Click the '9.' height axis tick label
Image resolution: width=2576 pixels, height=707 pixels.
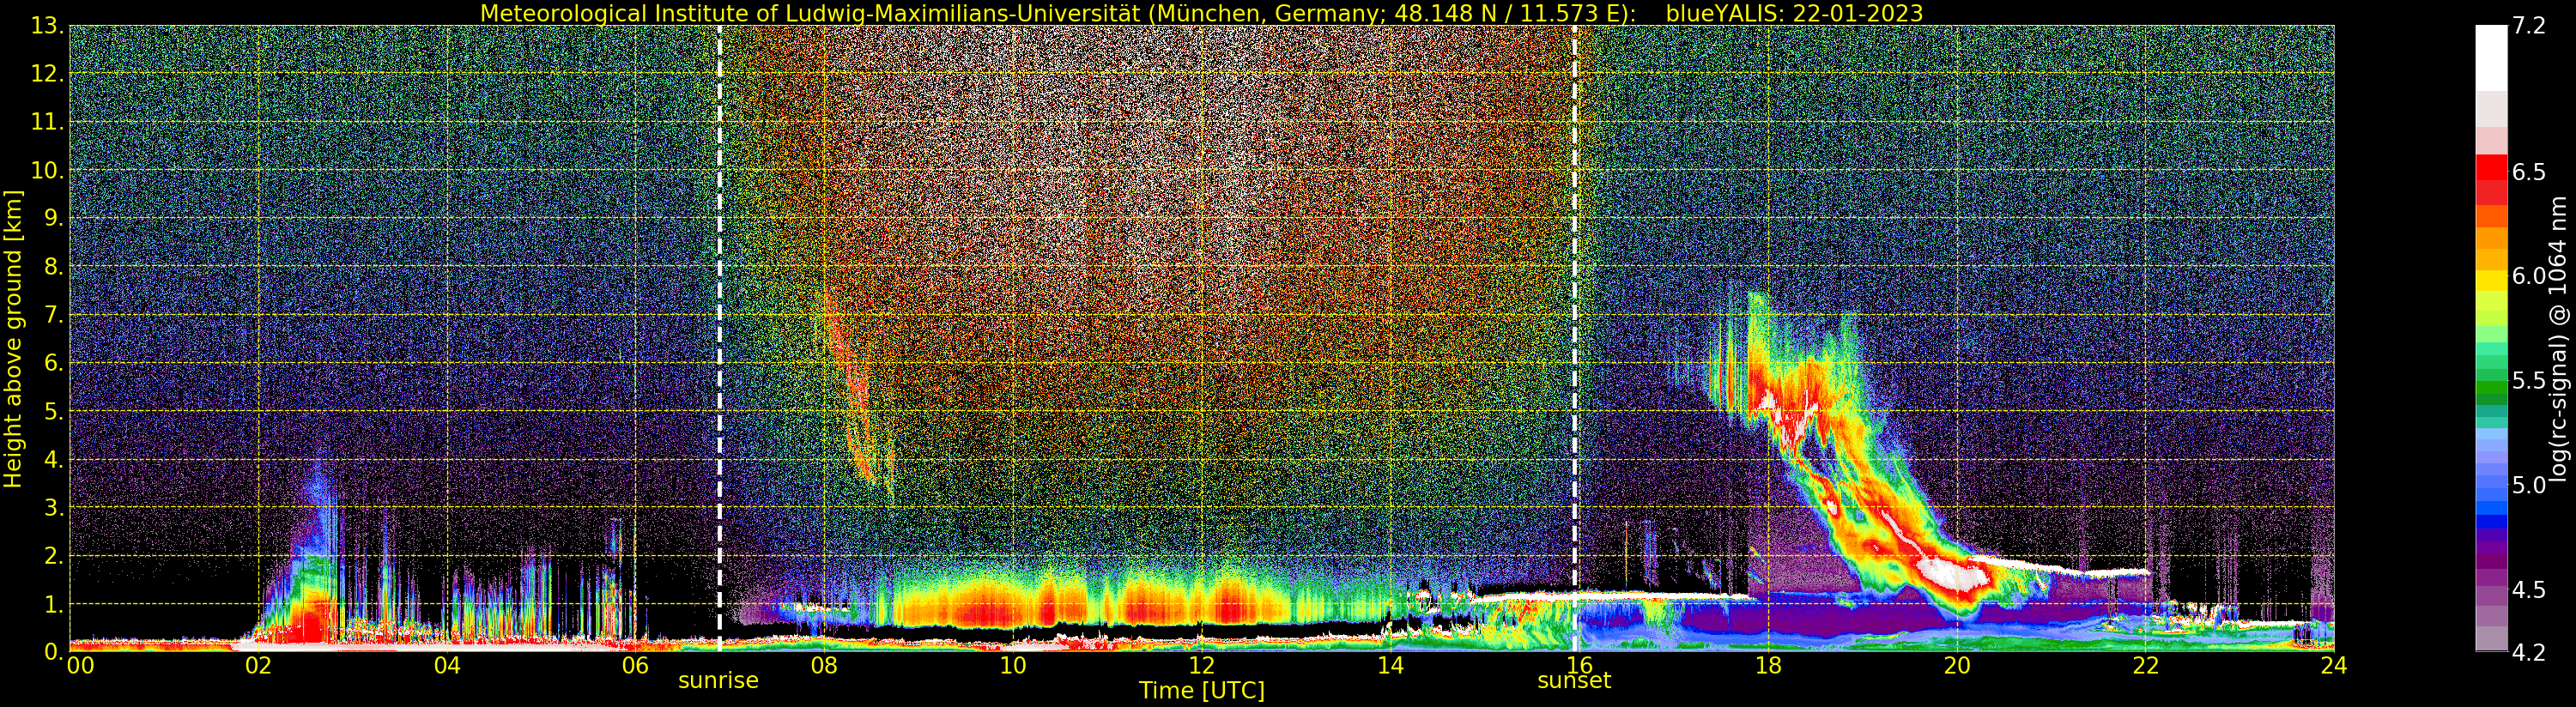[54, 218]
